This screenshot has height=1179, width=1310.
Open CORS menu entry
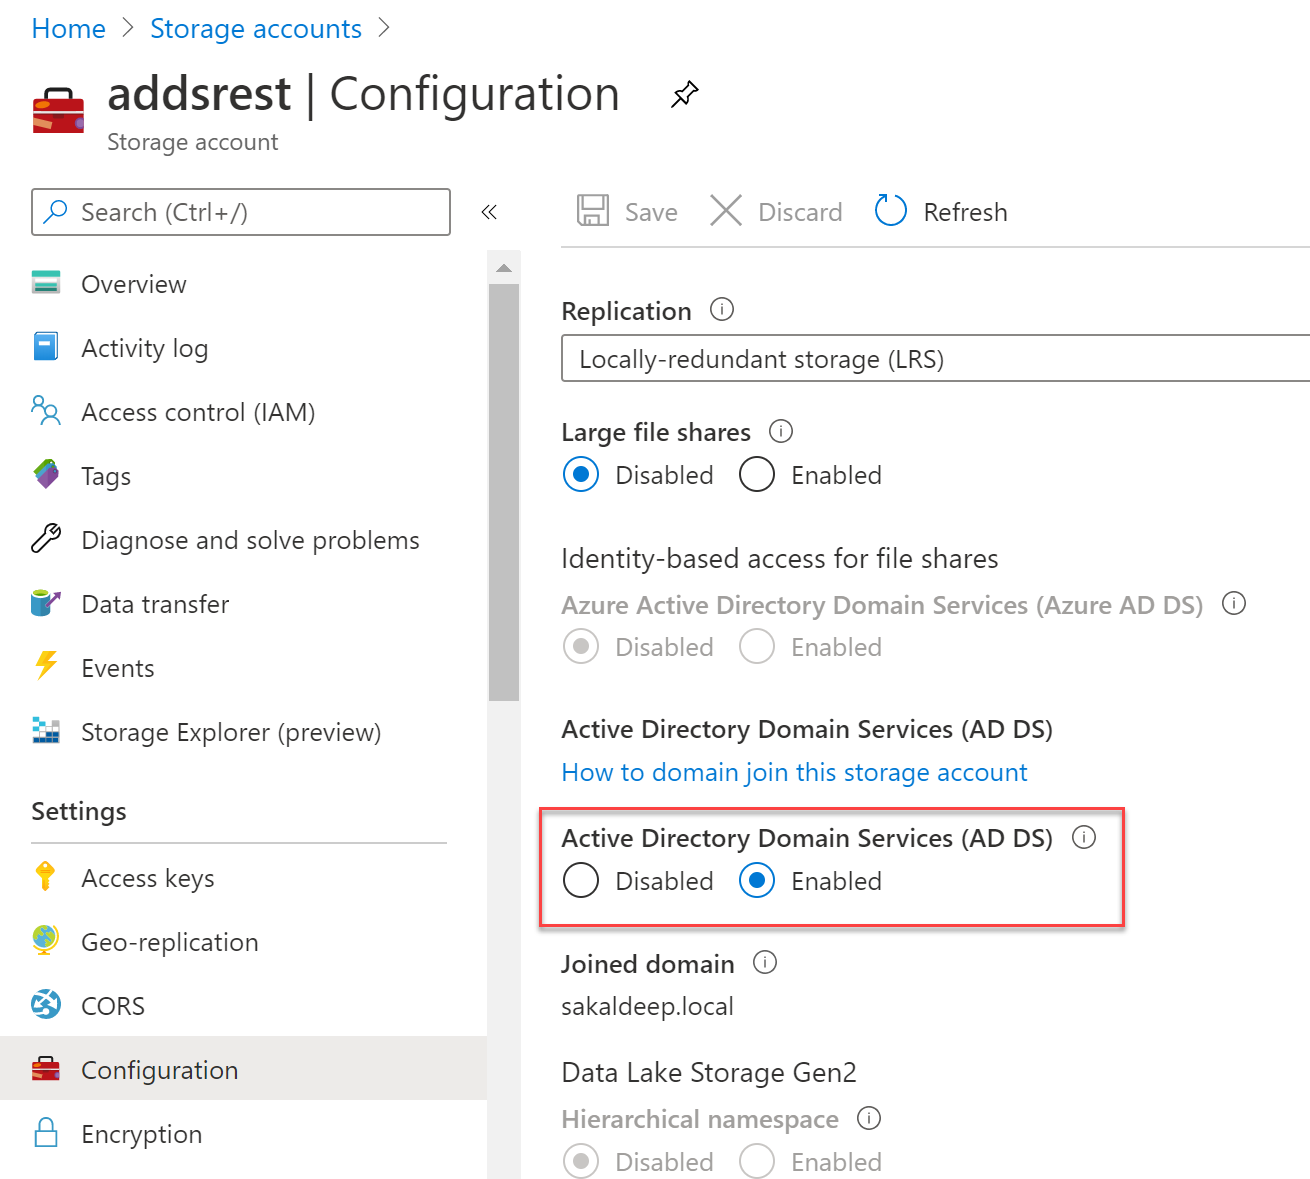coord(243,1006)
